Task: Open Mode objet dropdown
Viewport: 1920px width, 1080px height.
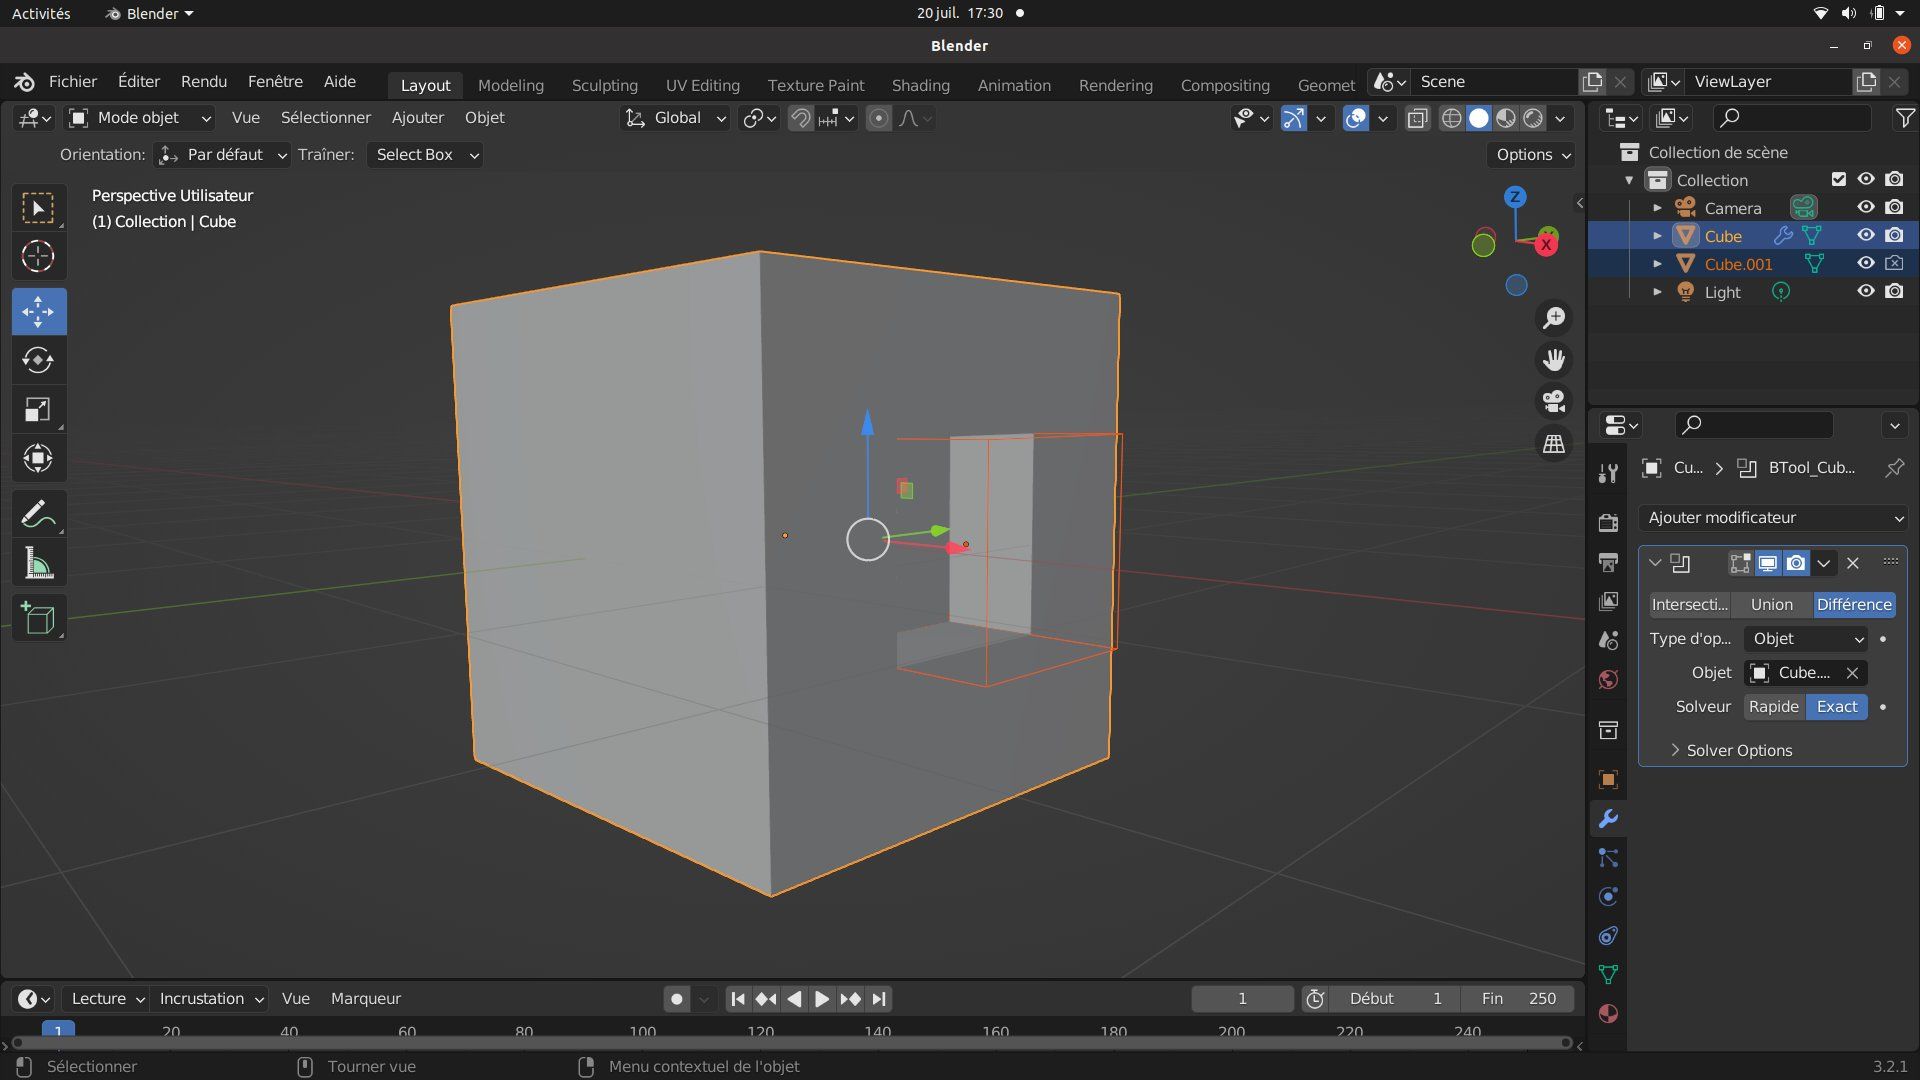Action: point(140,118)
